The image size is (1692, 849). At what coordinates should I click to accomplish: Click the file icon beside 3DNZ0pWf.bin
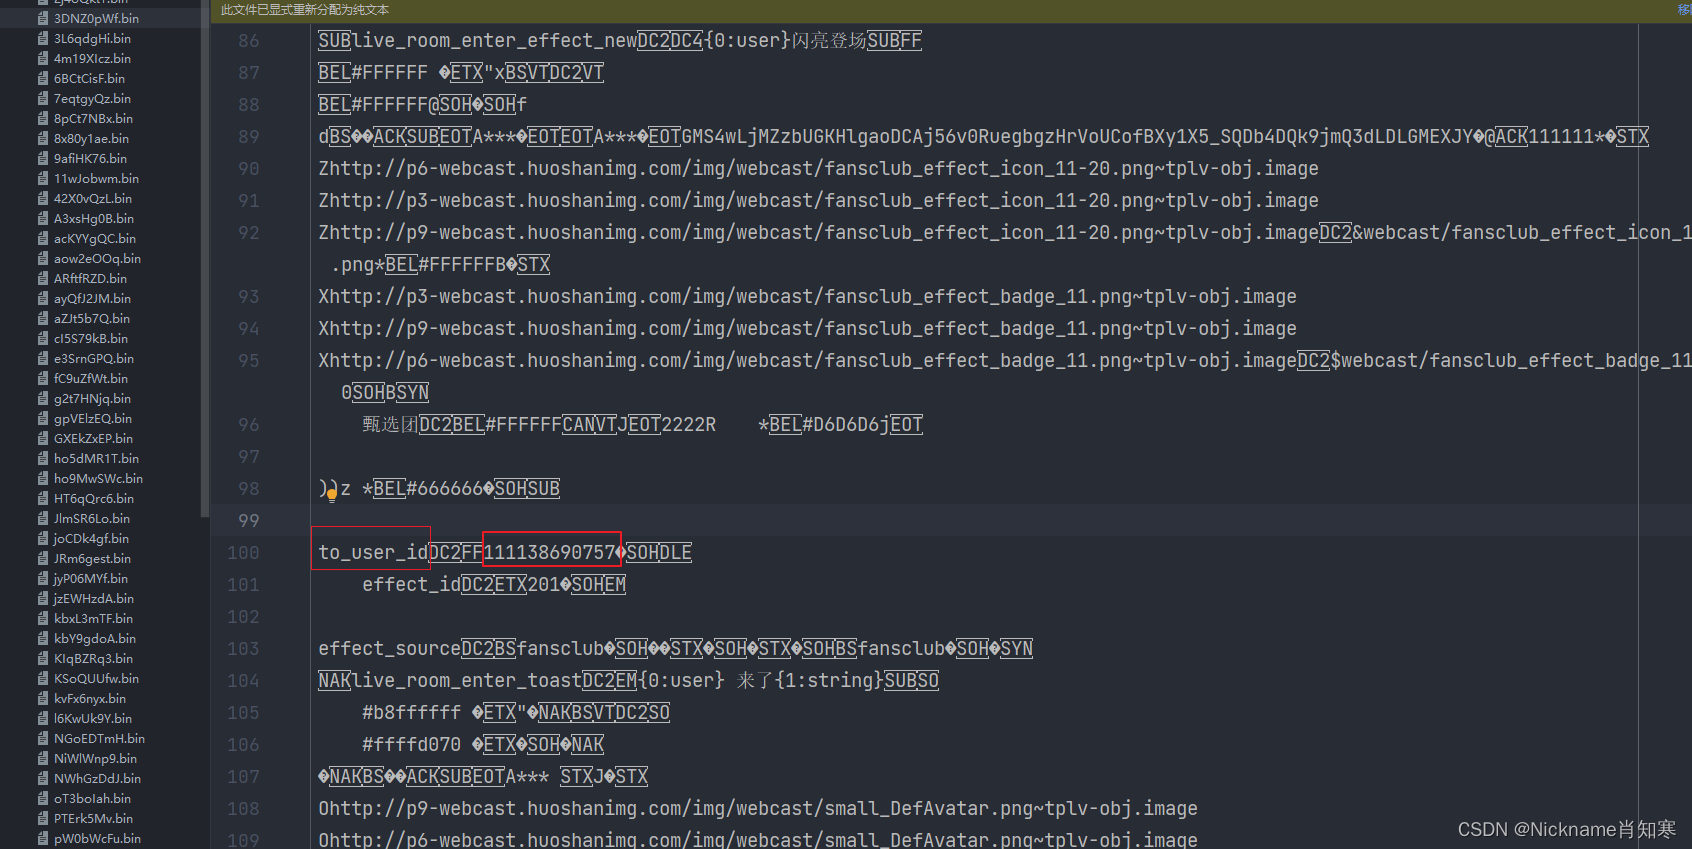[43, 18]
